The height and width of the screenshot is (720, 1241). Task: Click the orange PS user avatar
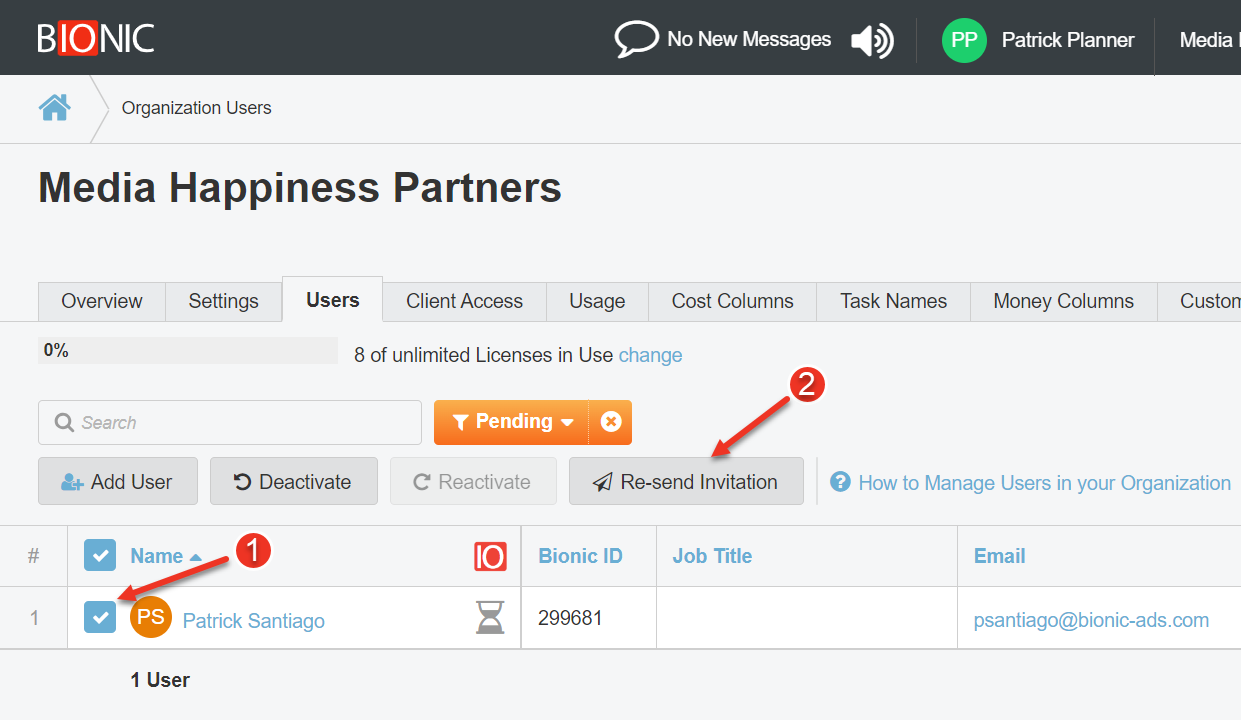pyautogui.click(x=150, y=618)
